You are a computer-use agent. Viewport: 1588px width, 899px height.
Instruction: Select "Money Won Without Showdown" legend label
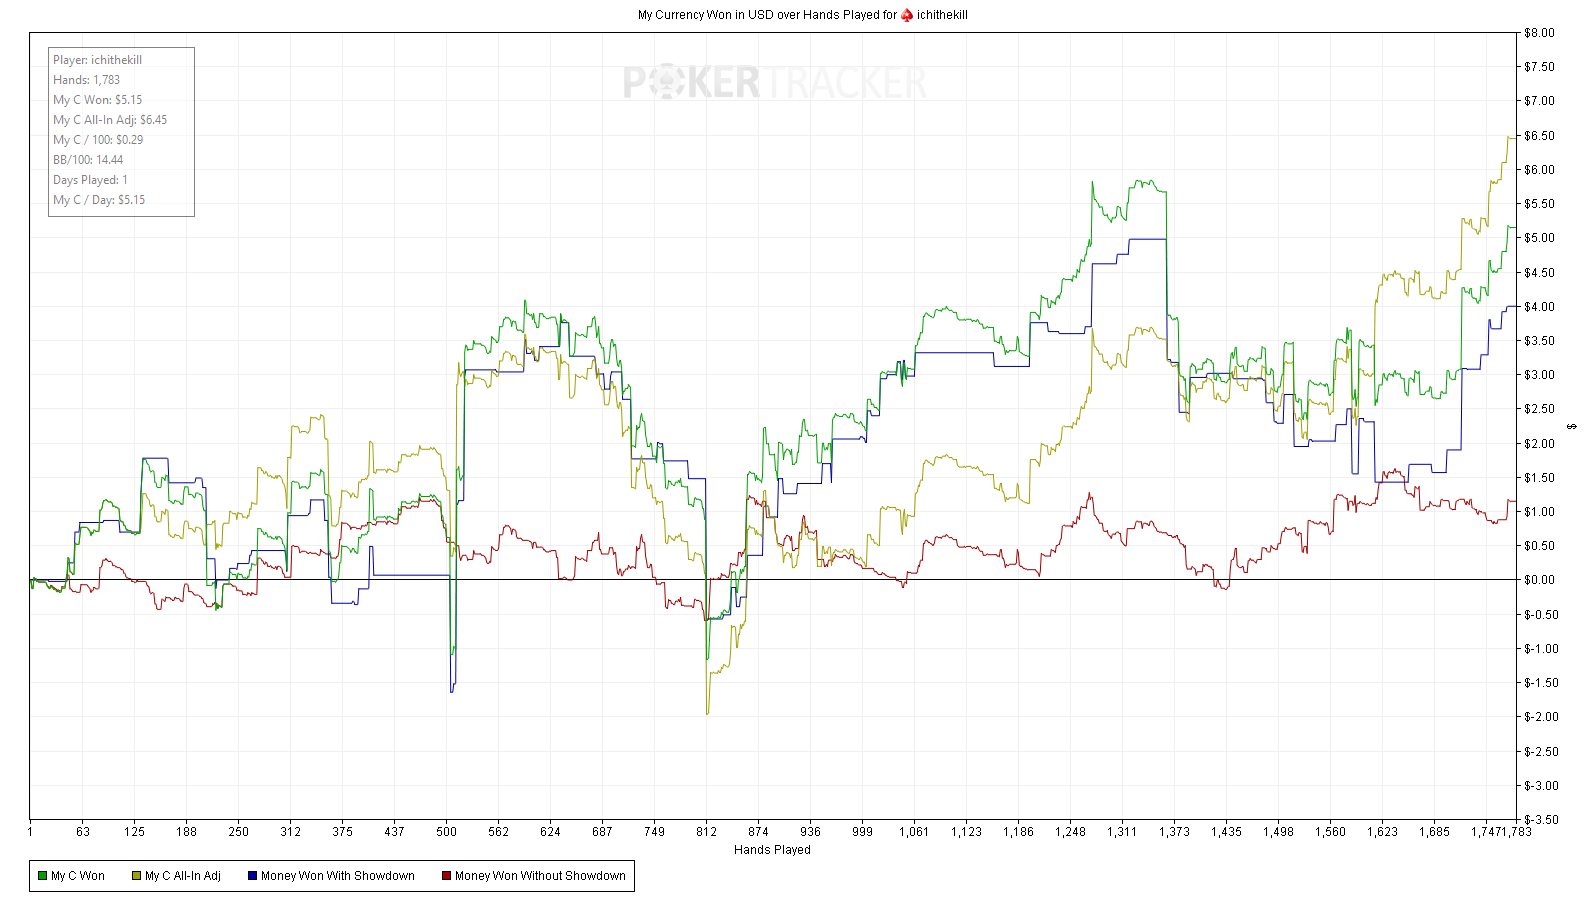point(540,876)
